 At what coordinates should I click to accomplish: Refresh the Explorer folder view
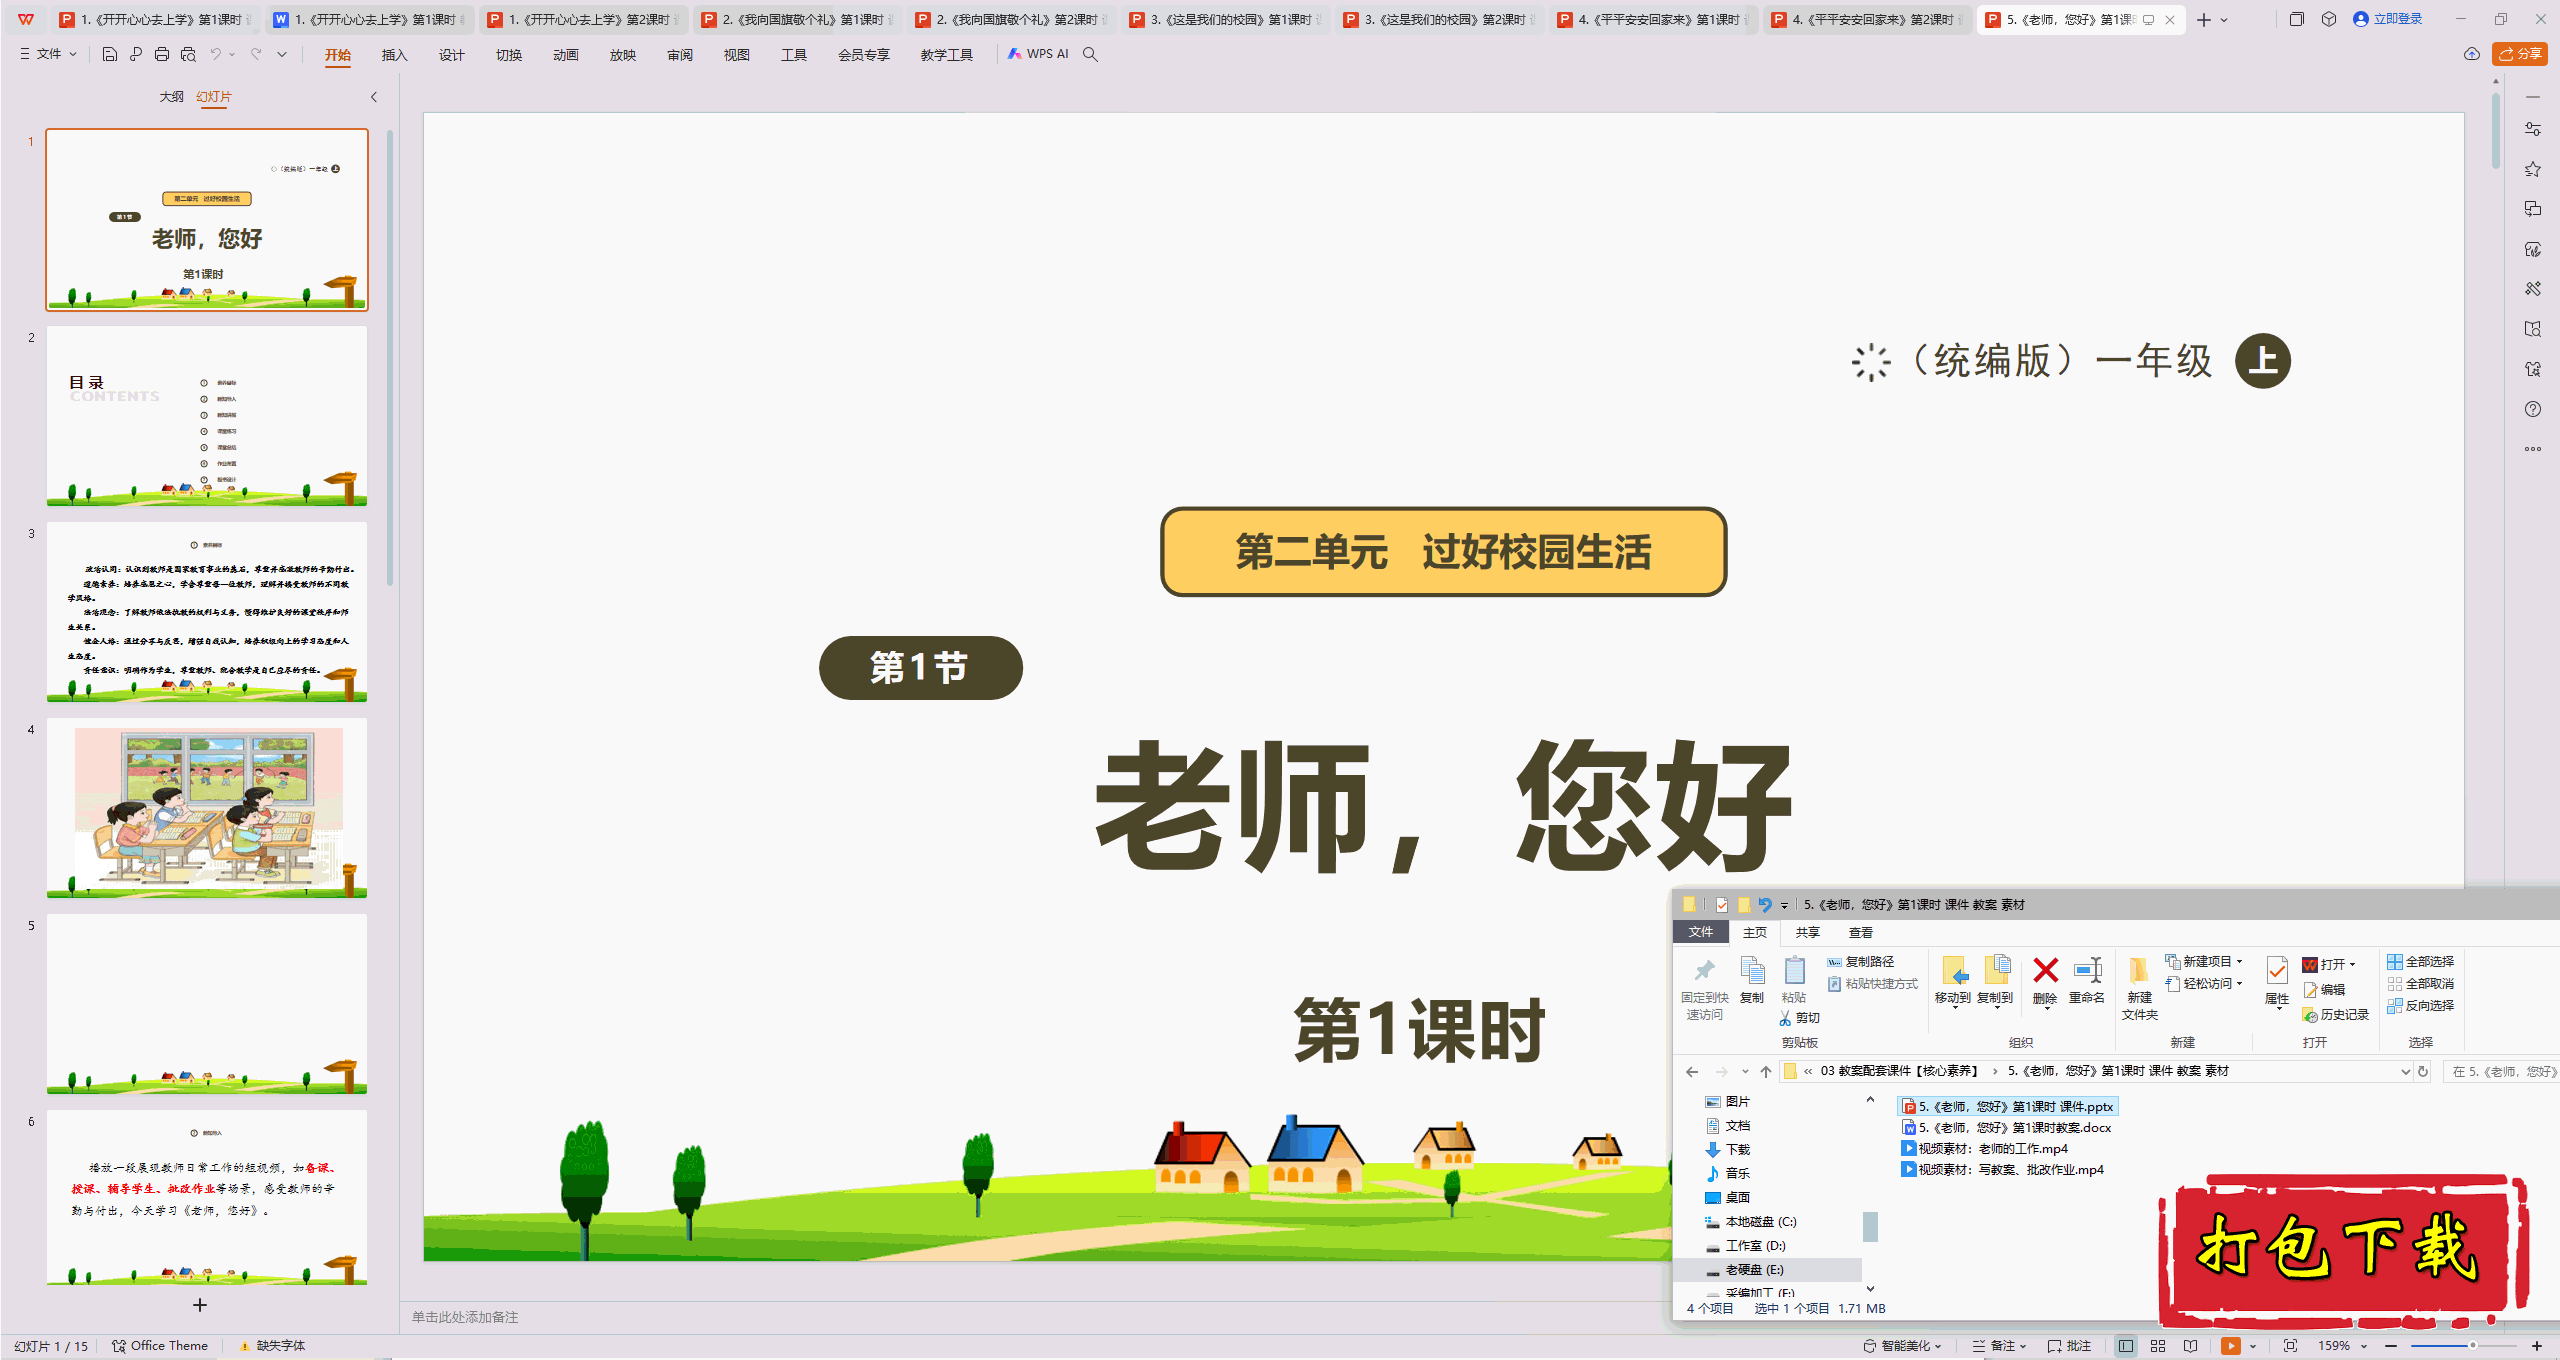(x=2423, y=1072)
